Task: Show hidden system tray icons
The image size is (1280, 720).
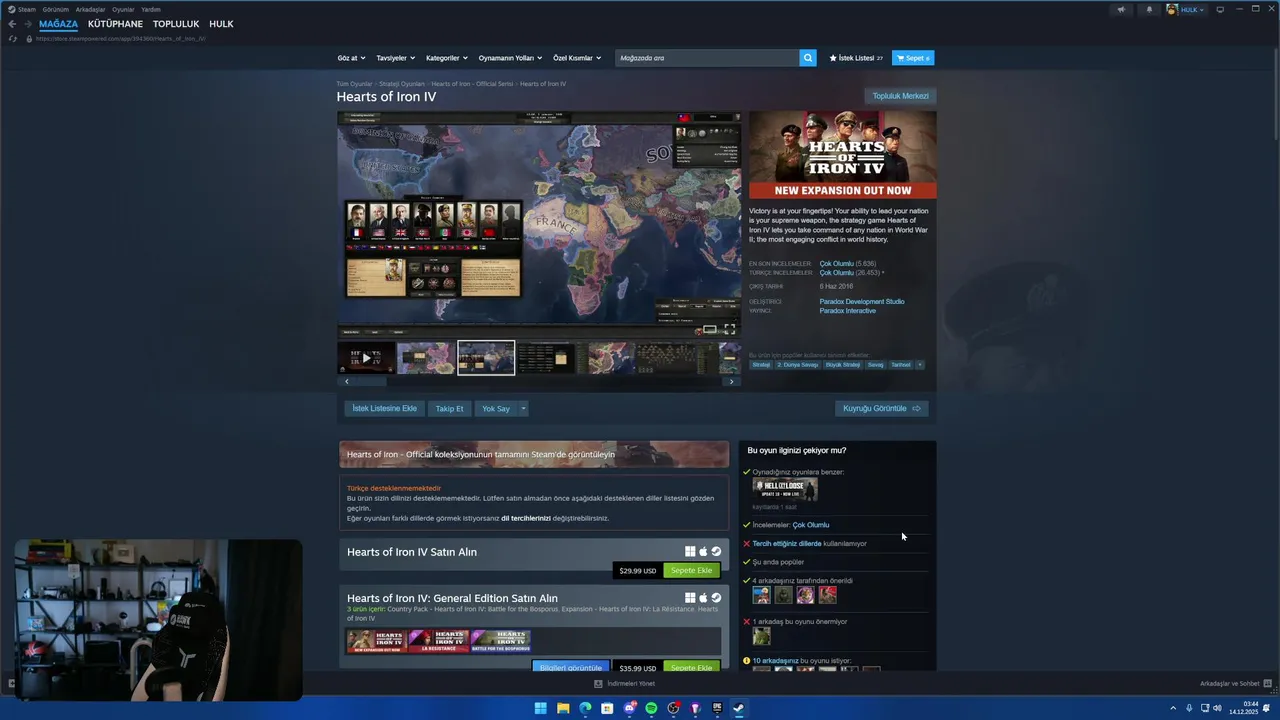Action: pyautogui.click(x=1173, y=708)
